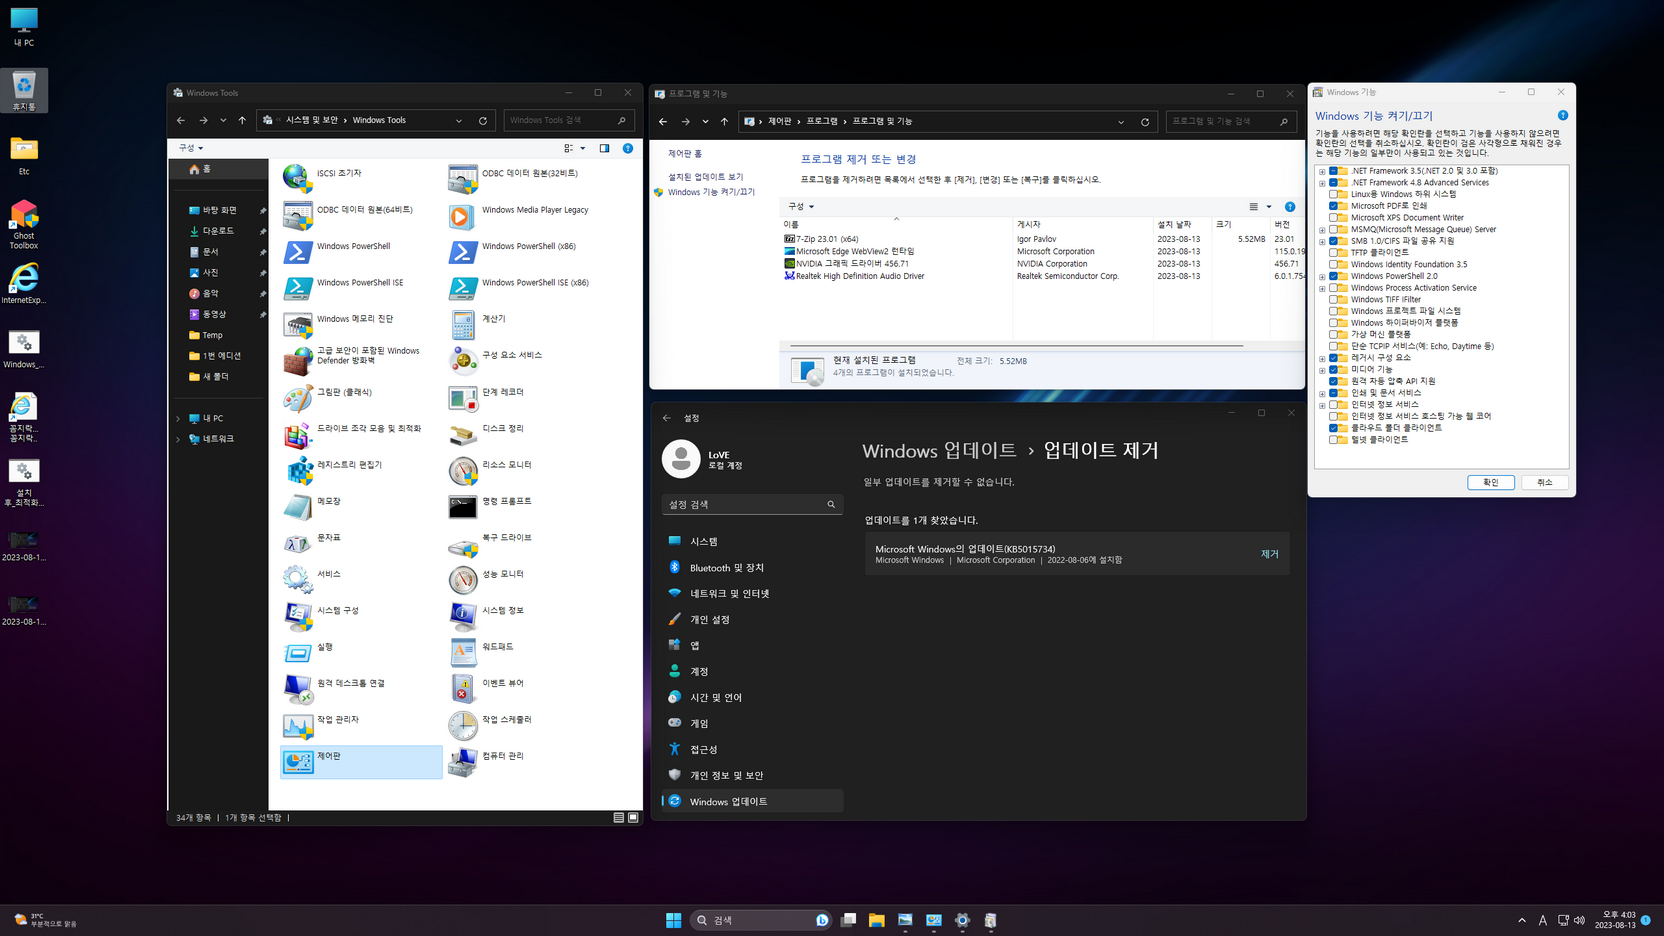
Task: Open Windows 메모리 진단 icon
Action: pyautogui.click(x=297, y=323)
